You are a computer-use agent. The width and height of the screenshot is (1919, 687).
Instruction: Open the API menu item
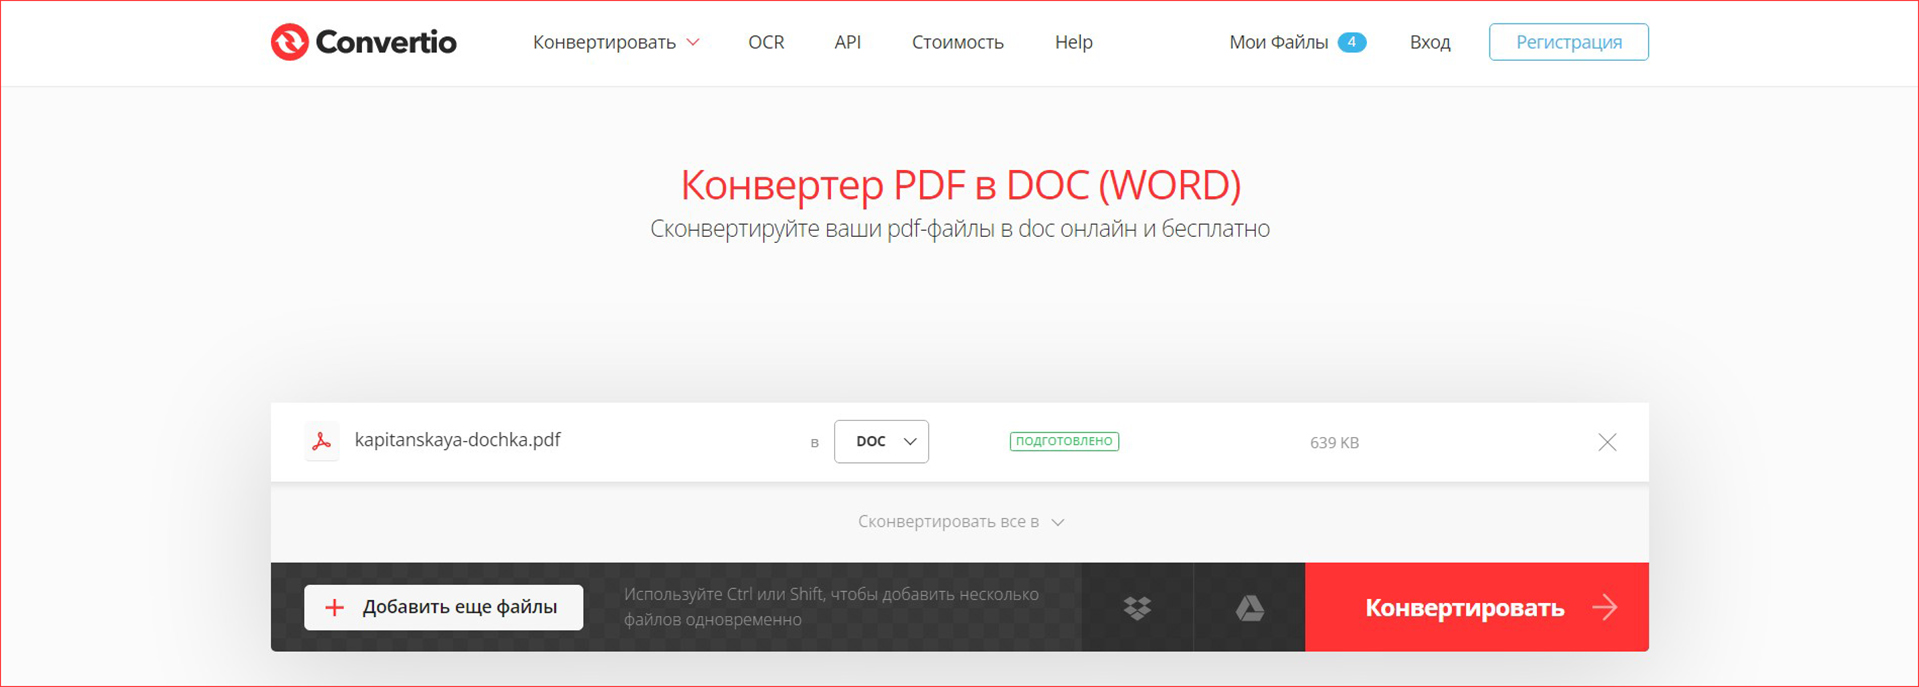[847, 42]
